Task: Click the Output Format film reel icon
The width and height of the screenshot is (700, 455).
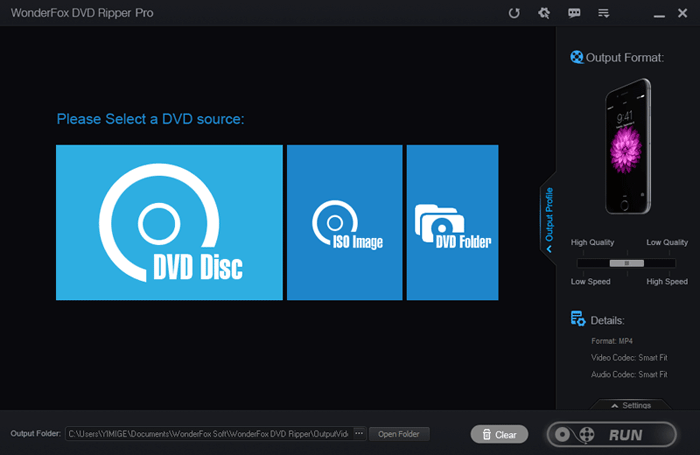Action: click(576, 57)
